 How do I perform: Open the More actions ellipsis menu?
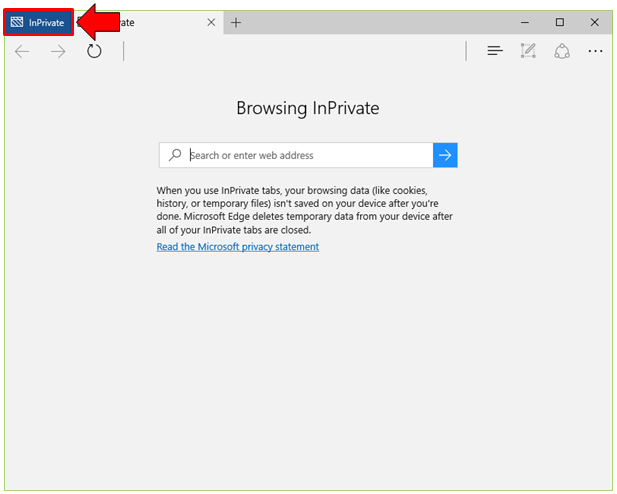(596, 51)
